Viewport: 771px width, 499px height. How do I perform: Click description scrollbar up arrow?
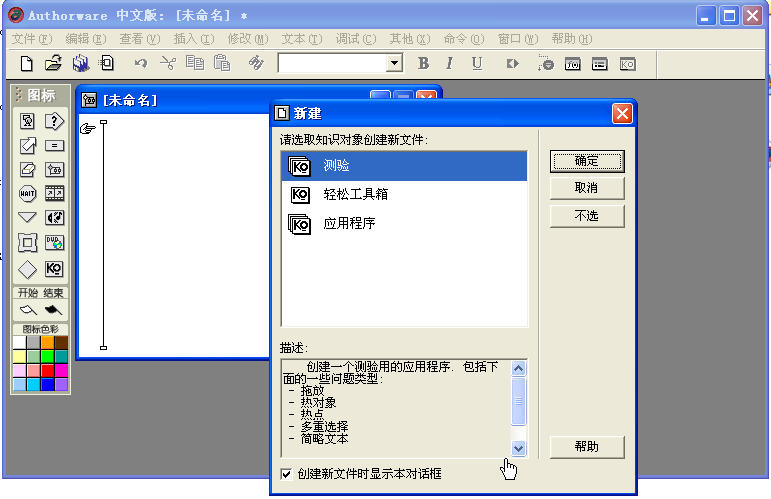519,368
